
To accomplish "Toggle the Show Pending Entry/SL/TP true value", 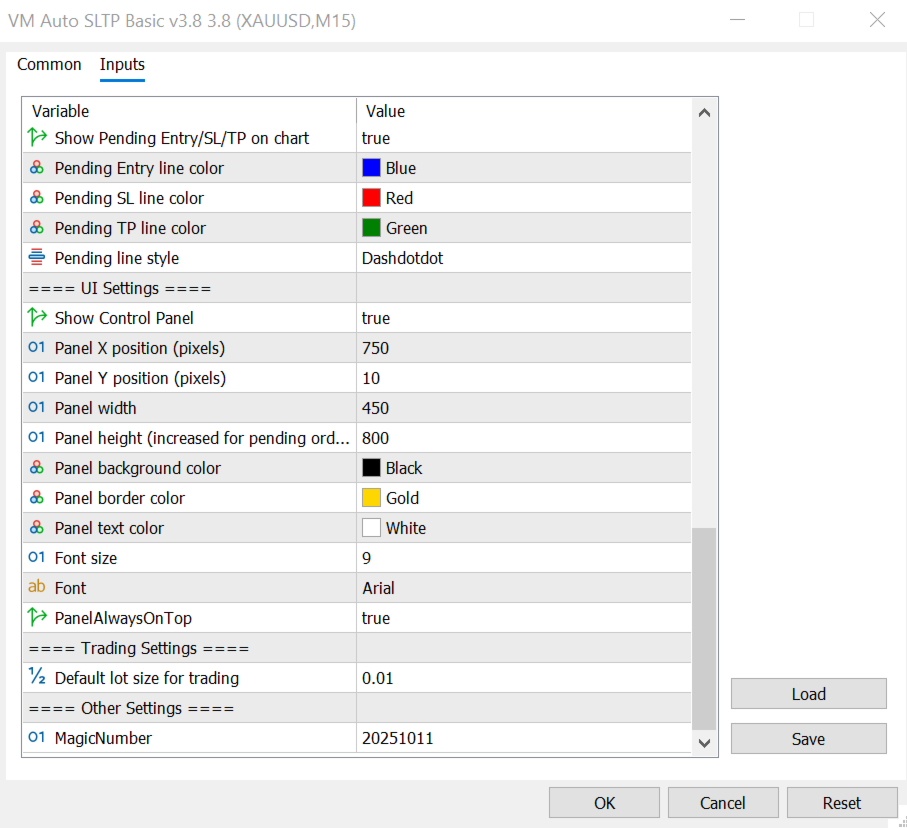I will click(524, 138).
